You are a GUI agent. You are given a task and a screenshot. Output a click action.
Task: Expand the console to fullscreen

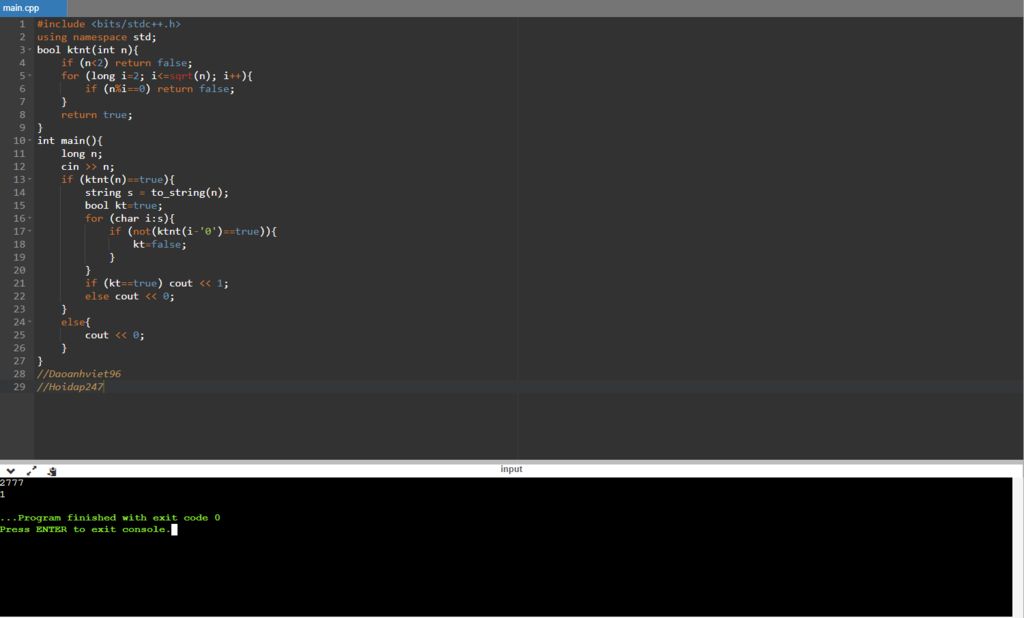tap(31, 470)
